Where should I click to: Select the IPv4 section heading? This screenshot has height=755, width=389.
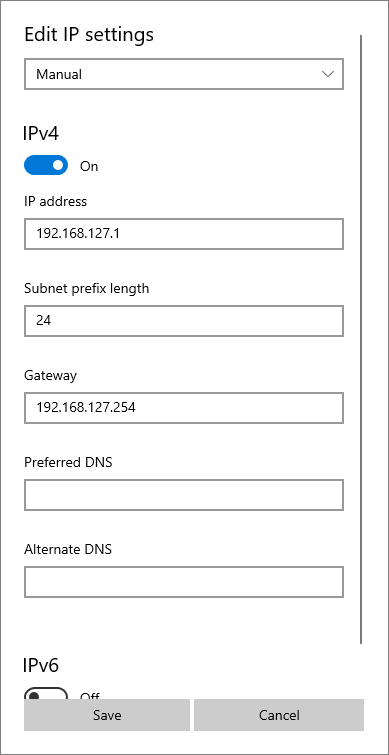(x=41, y=133)
